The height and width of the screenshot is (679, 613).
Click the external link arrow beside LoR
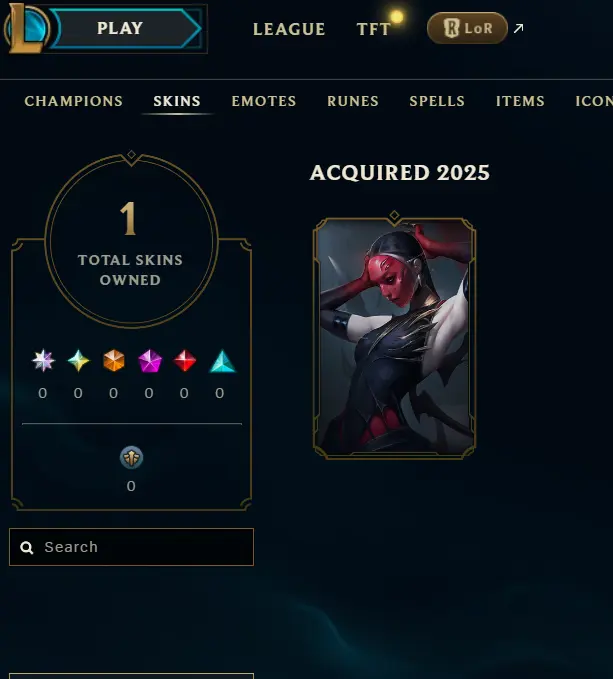point(518,29)
